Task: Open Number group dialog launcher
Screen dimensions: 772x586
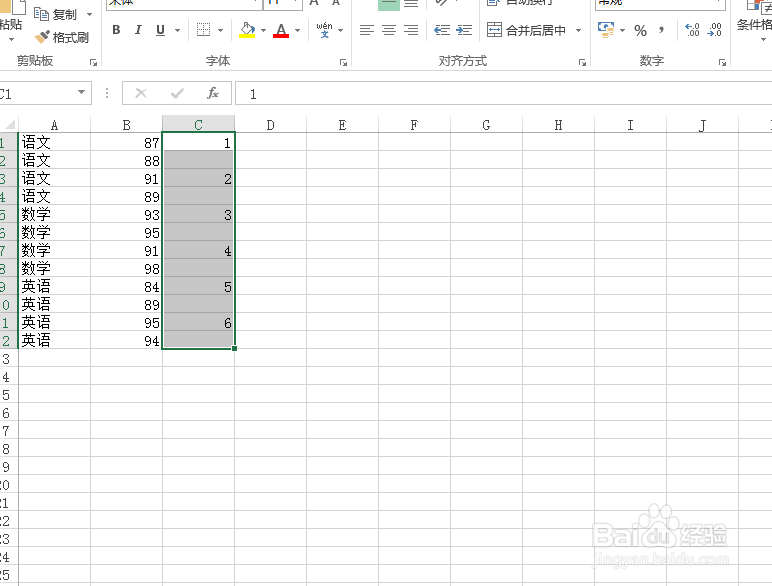Action: 722,63
